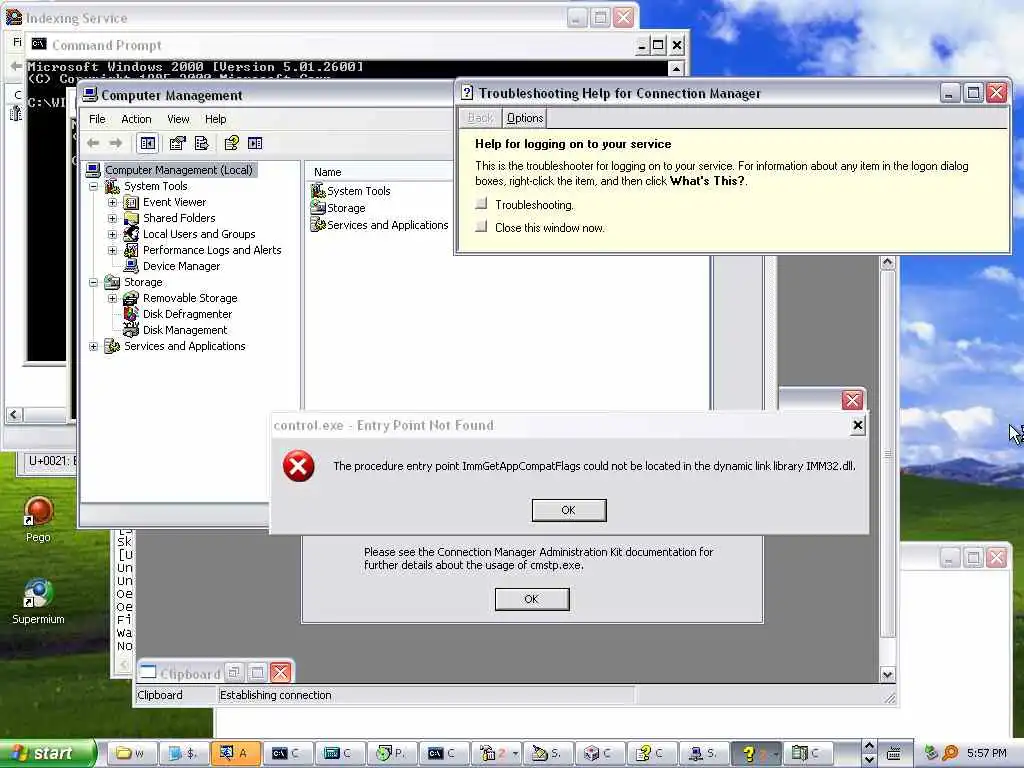Expand the Removable Storage tree node

pos(112,298)
